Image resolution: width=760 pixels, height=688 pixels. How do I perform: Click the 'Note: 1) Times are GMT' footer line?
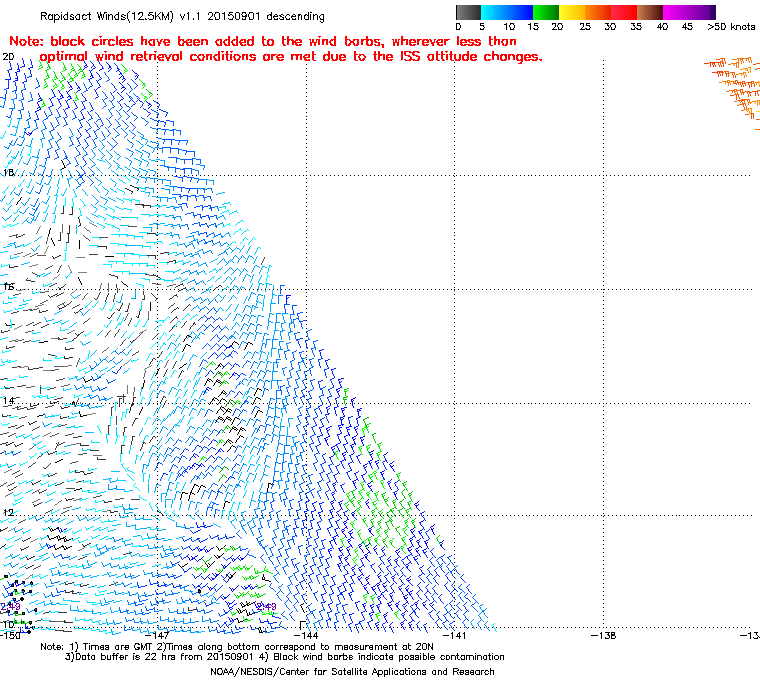click(237, 647)
